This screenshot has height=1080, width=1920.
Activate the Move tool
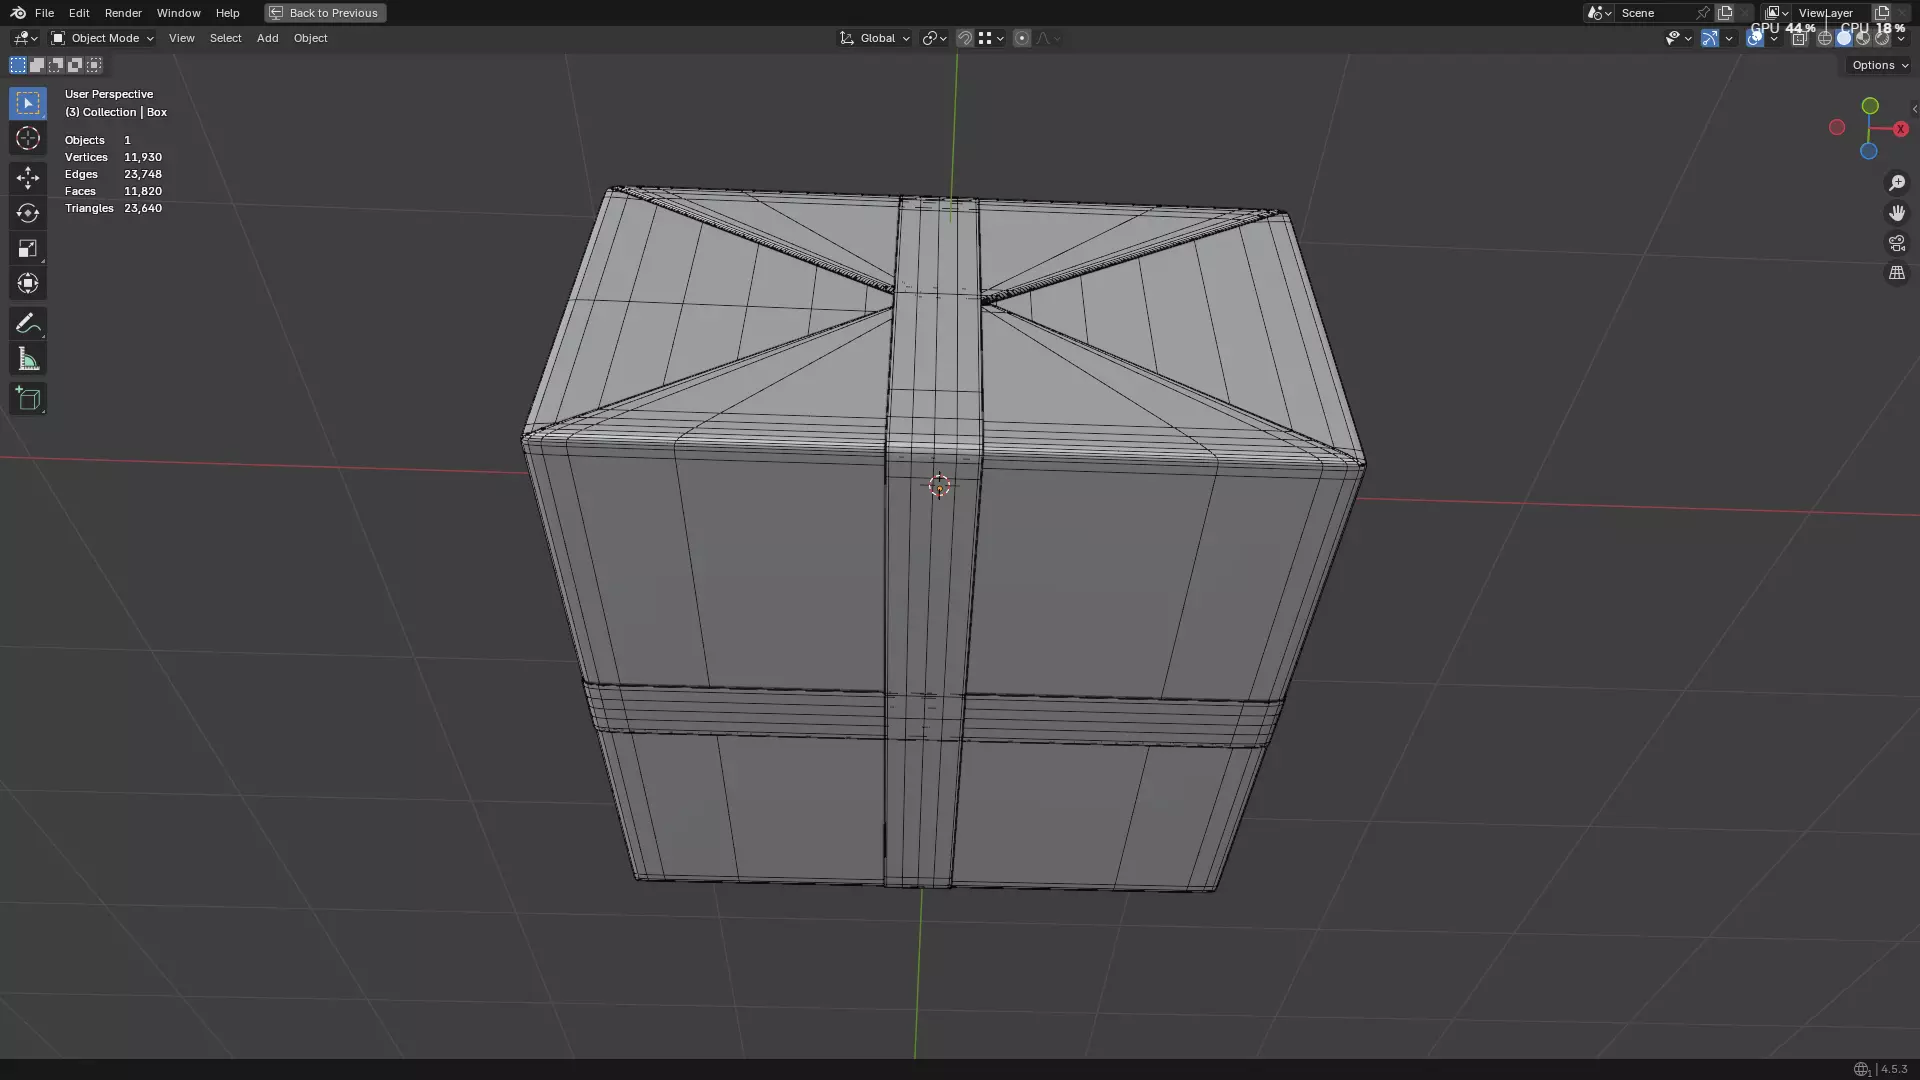click(x=28, y=178)
